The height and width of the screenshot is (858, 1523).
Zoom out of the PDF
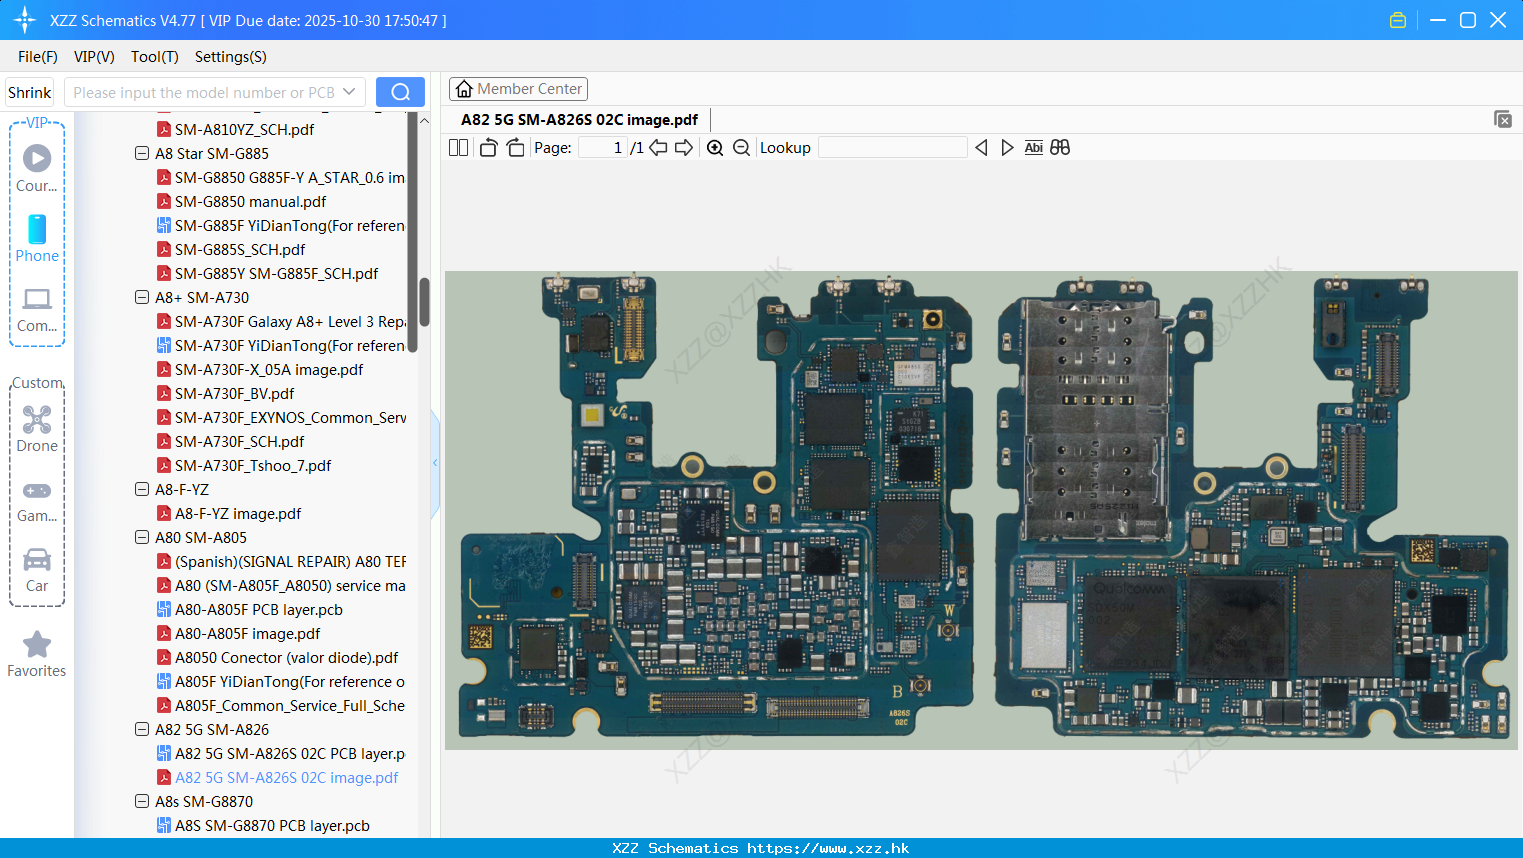pyautogui.click(x=741, y=147)
